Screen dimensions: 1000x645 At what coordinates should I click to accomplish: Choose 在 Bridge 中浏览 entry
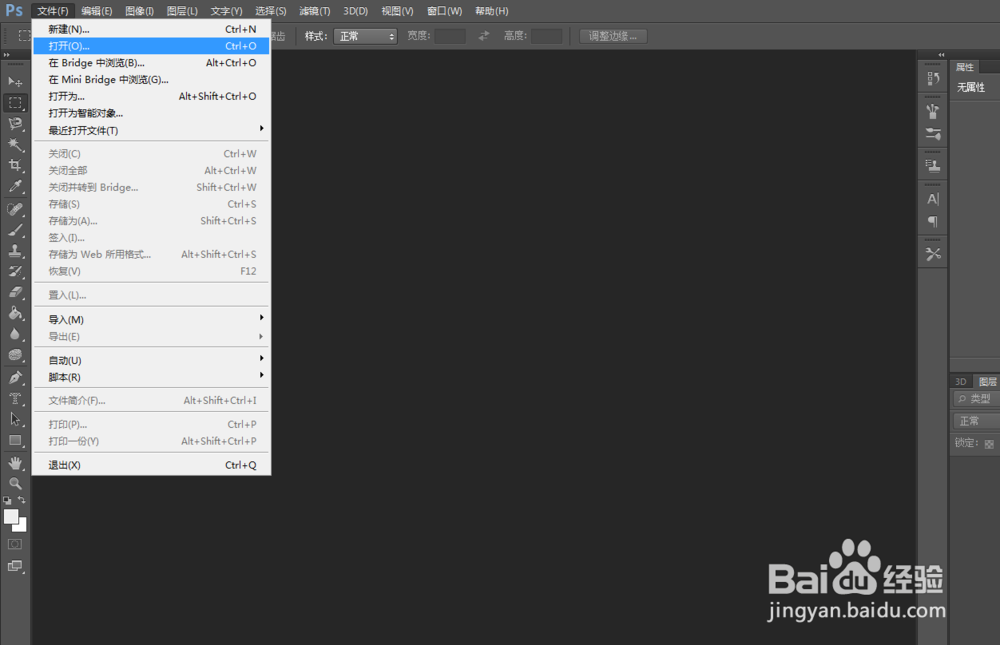[x=151, y=63]
